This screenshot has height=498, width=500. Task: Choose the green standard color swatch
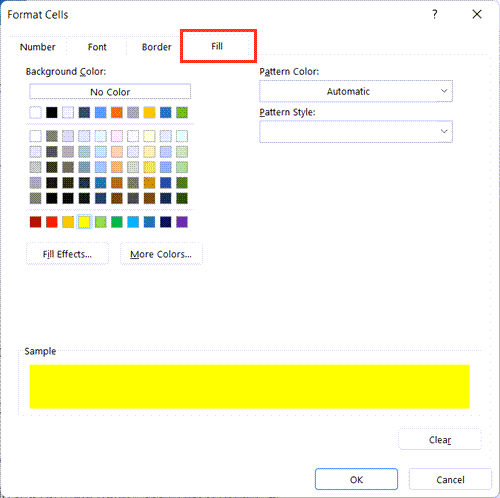click(x=117, y=222)
